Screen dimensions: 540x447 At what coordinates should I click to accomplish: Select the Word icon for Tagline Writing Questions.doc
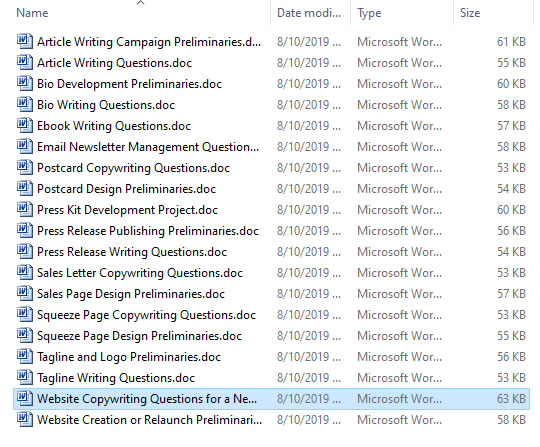(x=25, y=378)
